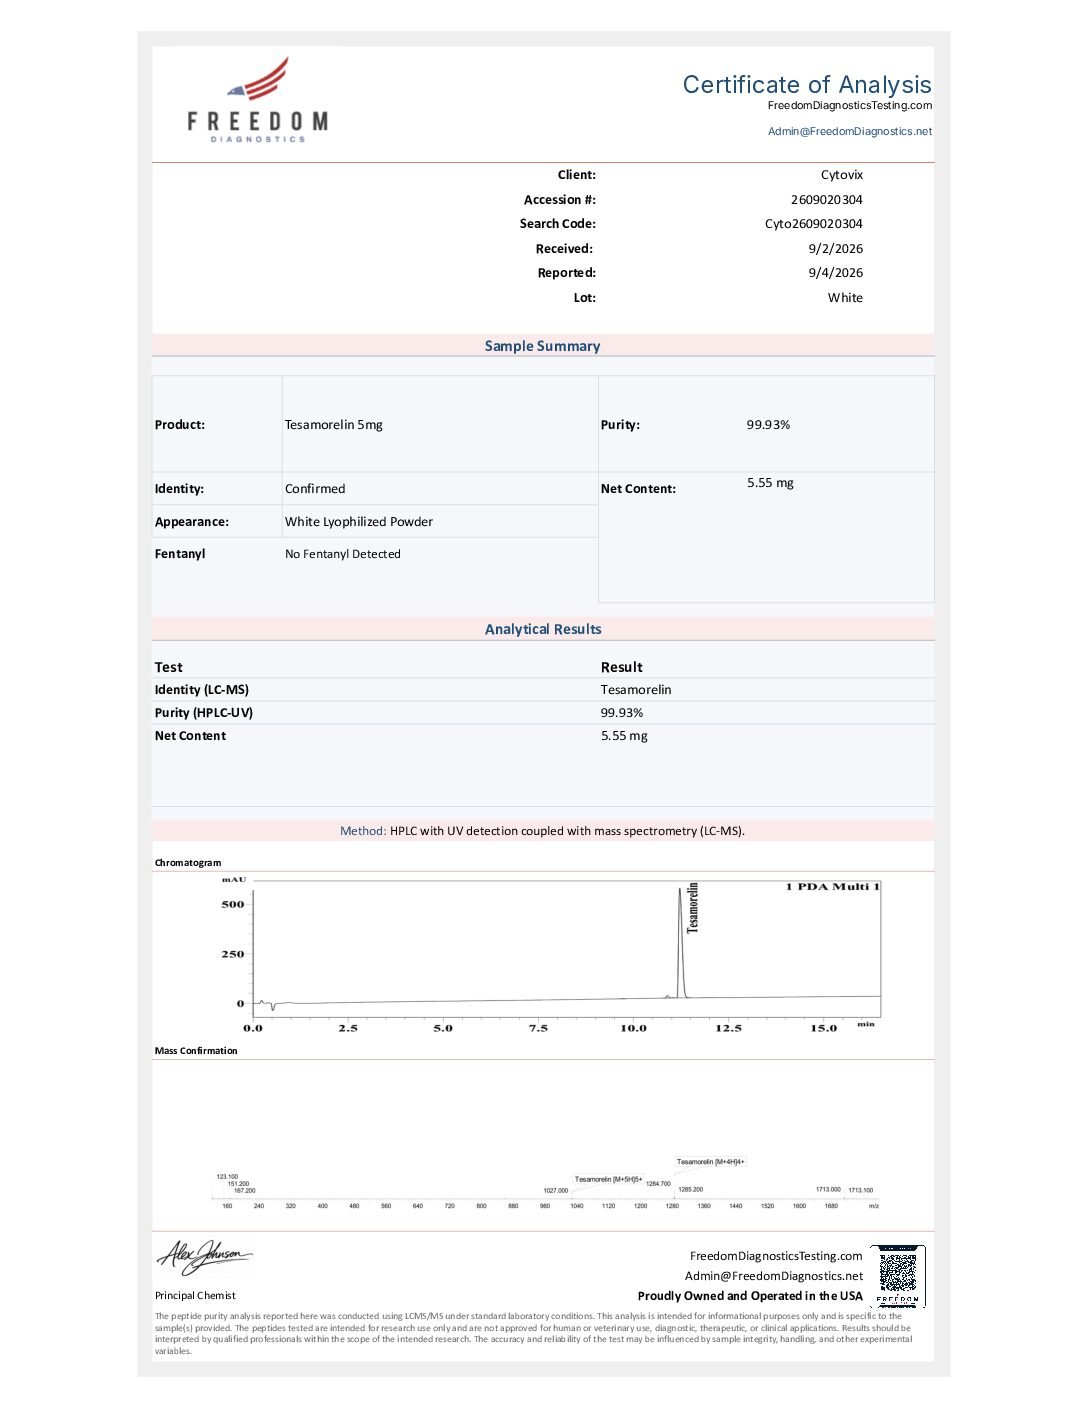This screenshot has height=1408, width=1088.
Task: Select Tesamorelin result in Analytical Results
Action: (636, 690)
